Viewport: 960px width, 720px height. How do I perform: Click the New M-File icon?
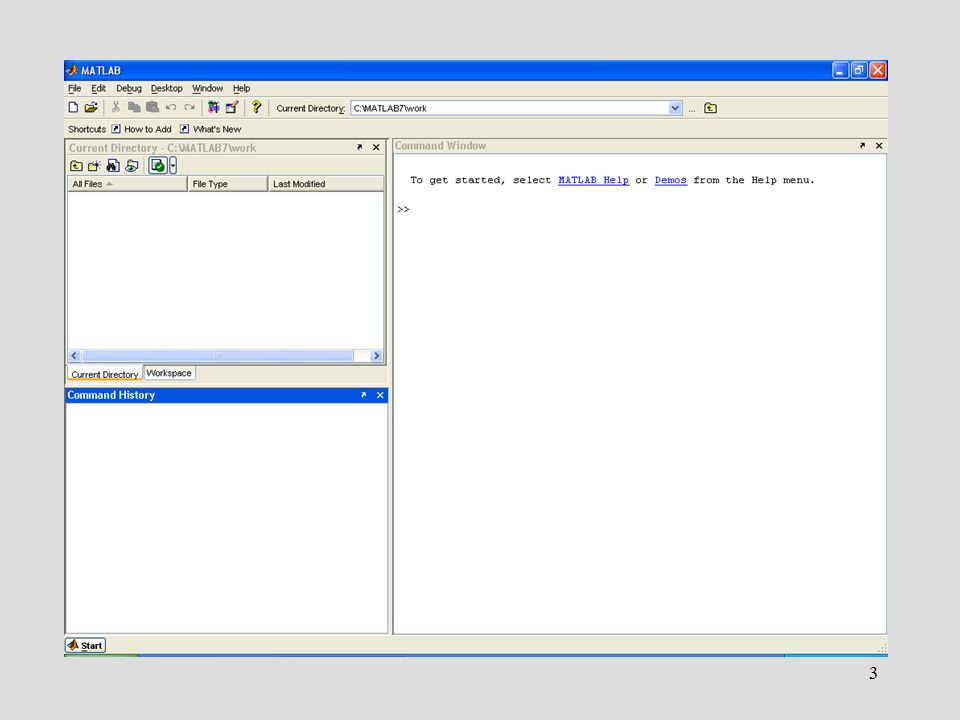click(x=73, y=108)
